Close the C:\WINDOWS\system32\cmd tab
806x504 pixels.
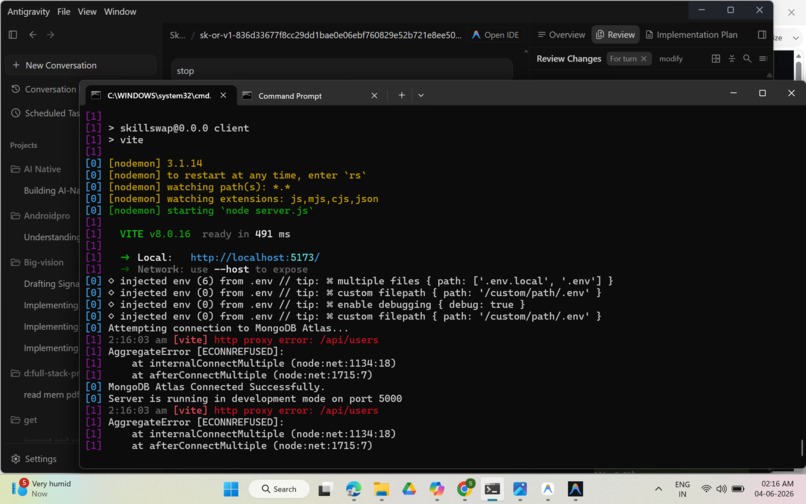[x=223, y=95]
